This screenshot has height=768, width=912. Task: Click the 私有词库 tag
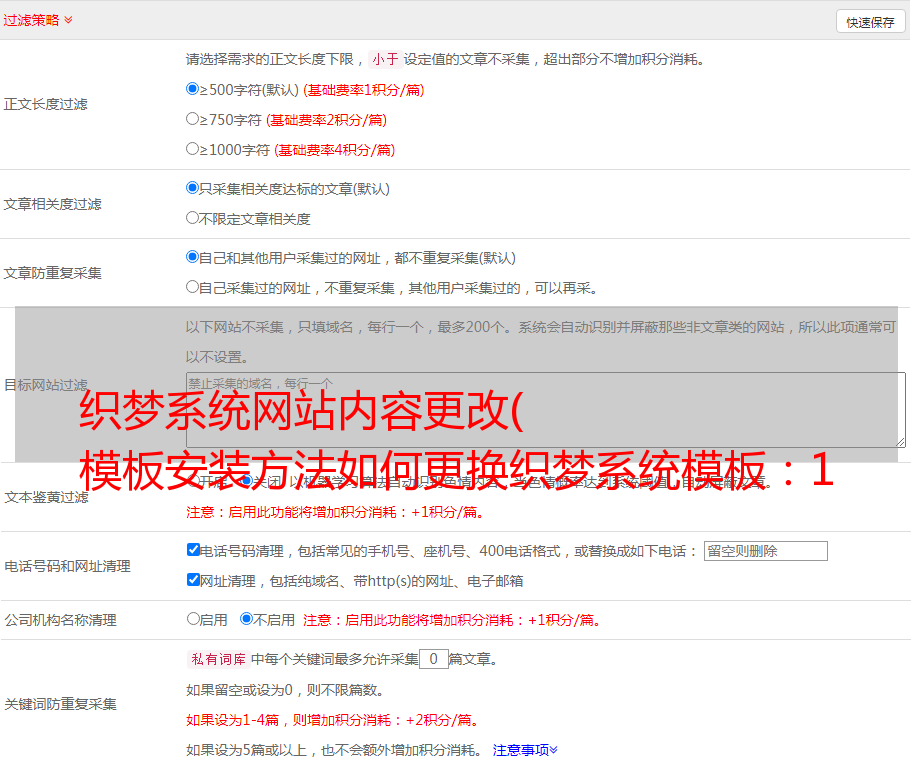219,659
